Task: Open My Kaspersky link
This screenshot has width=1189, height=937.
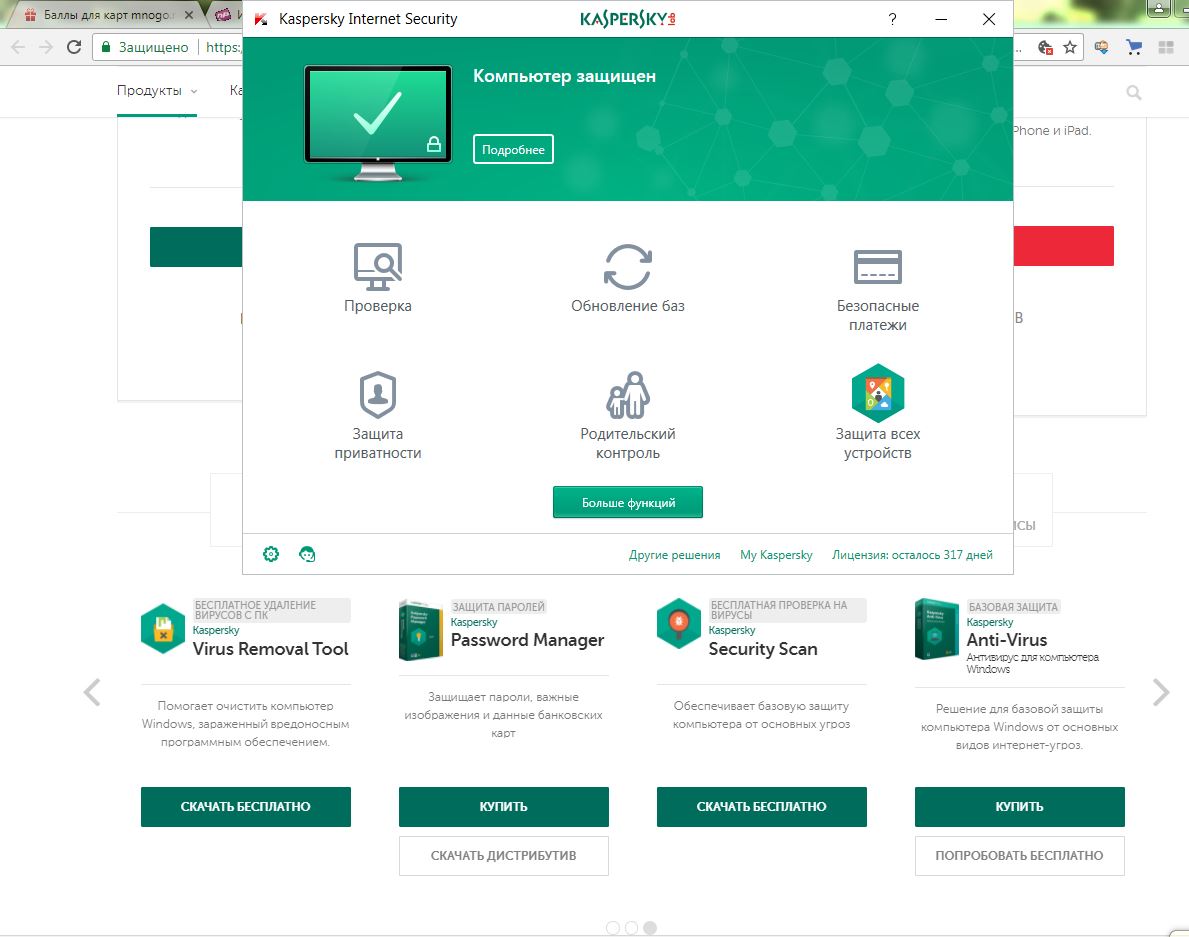Action: (x=776, y=555)
